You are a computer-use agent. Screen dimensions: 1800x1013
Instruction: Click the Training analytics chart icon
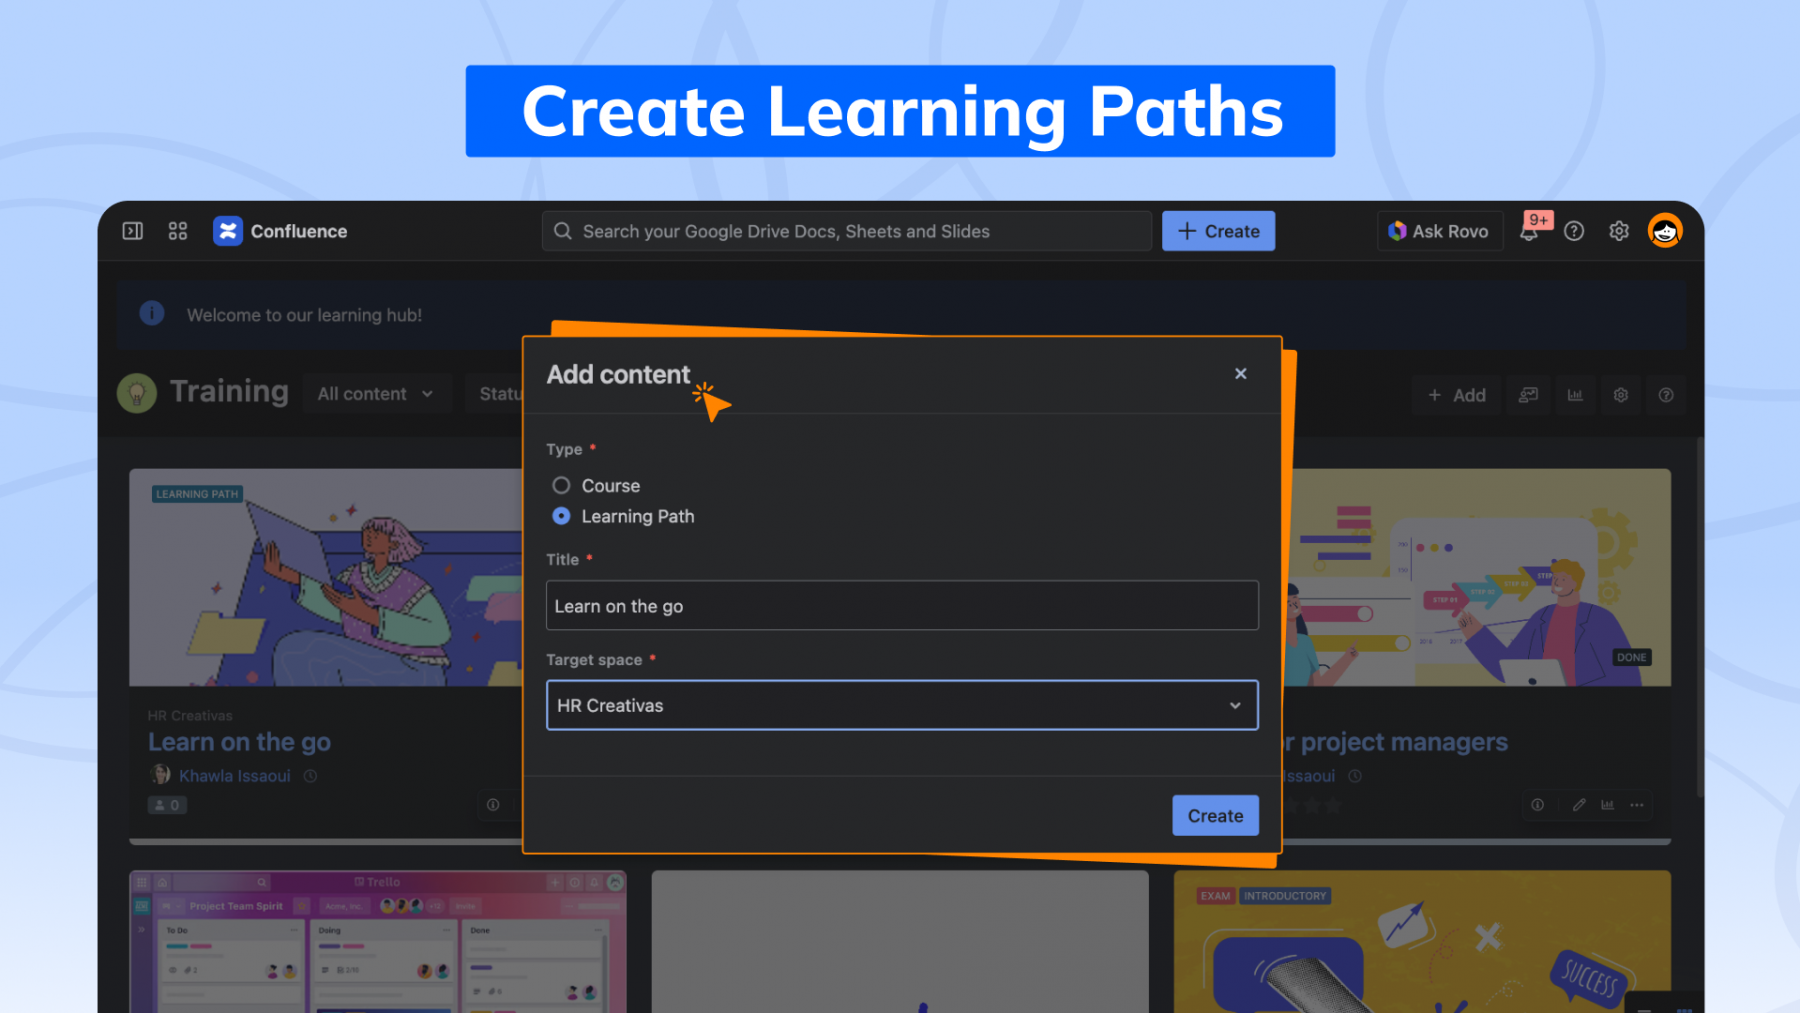pyautogui.click(x=1575, y=395)
